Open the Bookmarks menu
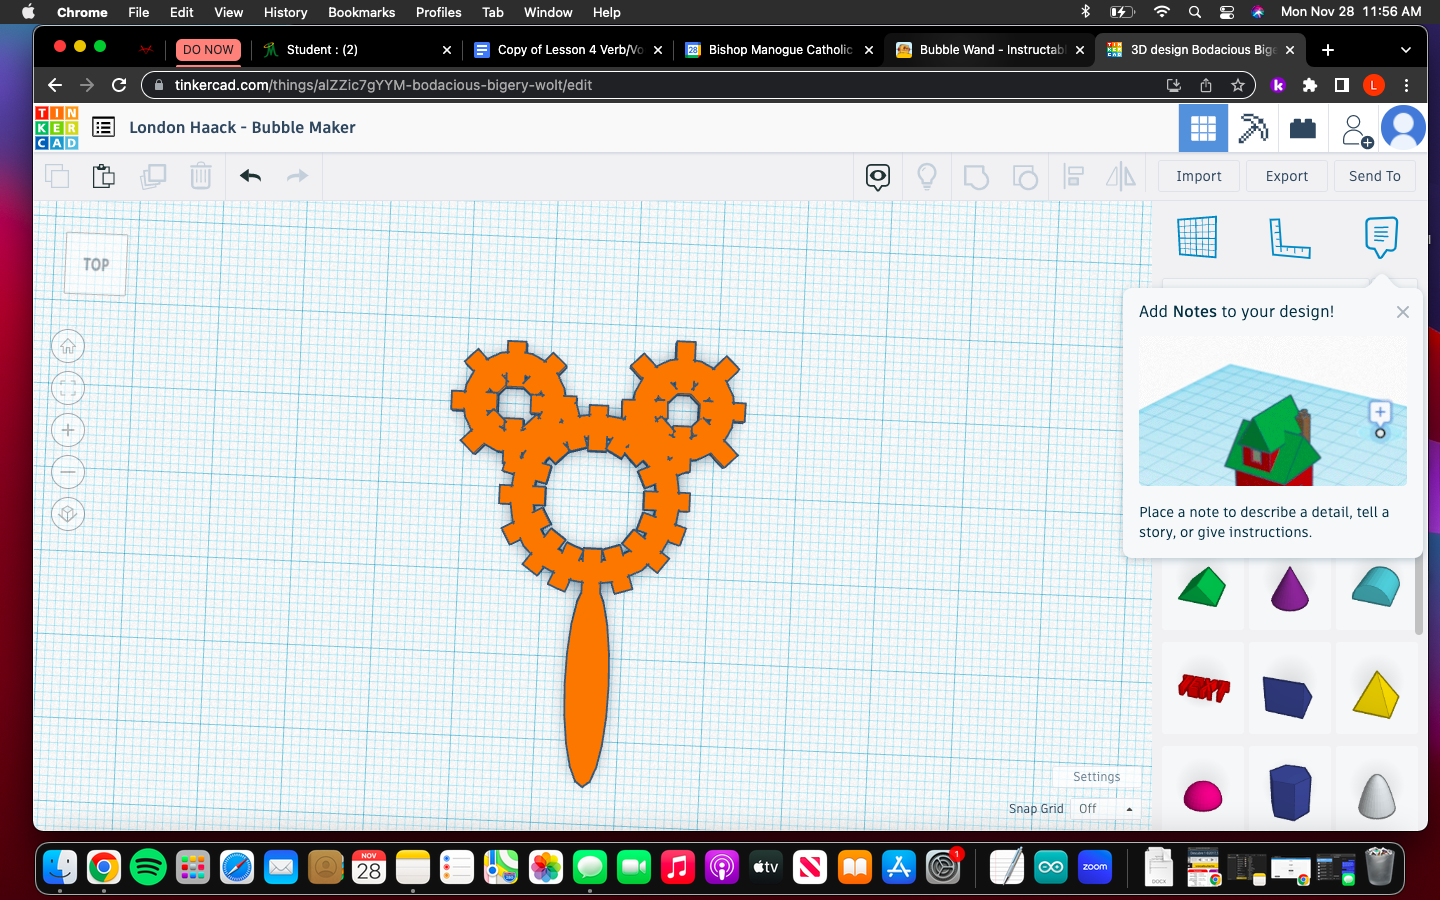 (361, 12)
